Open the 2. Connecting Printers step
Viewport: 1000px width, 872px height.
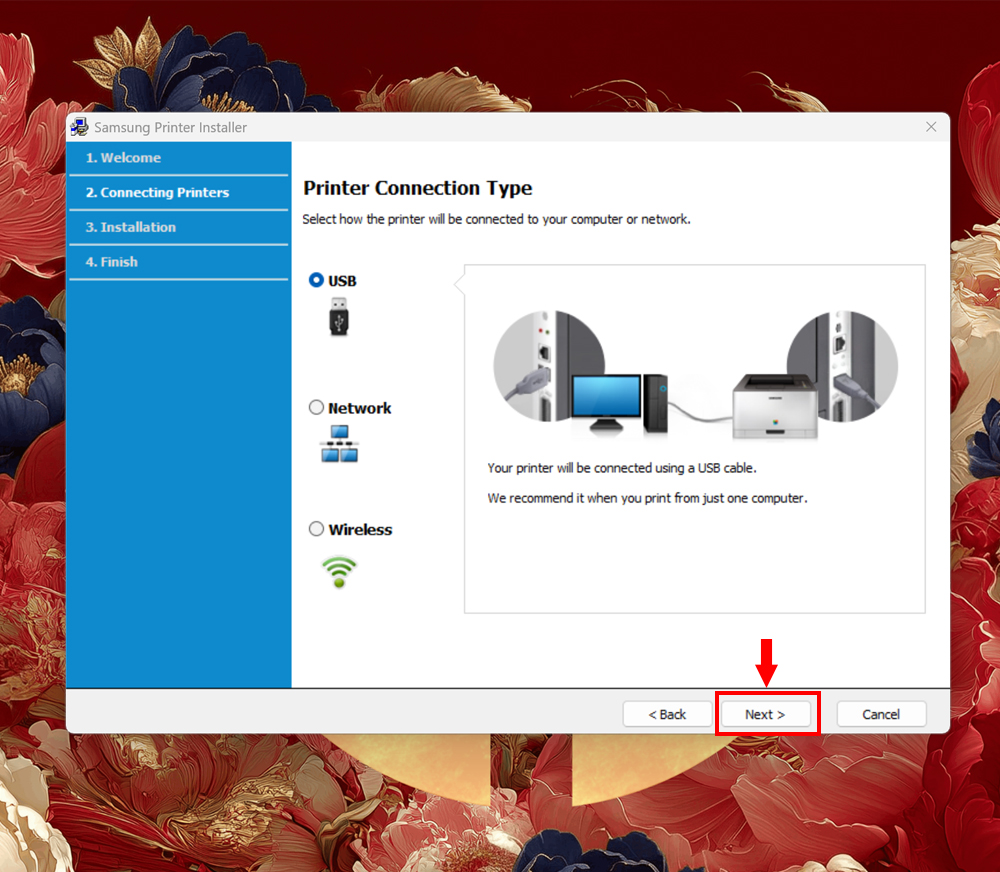click(179, 192)
